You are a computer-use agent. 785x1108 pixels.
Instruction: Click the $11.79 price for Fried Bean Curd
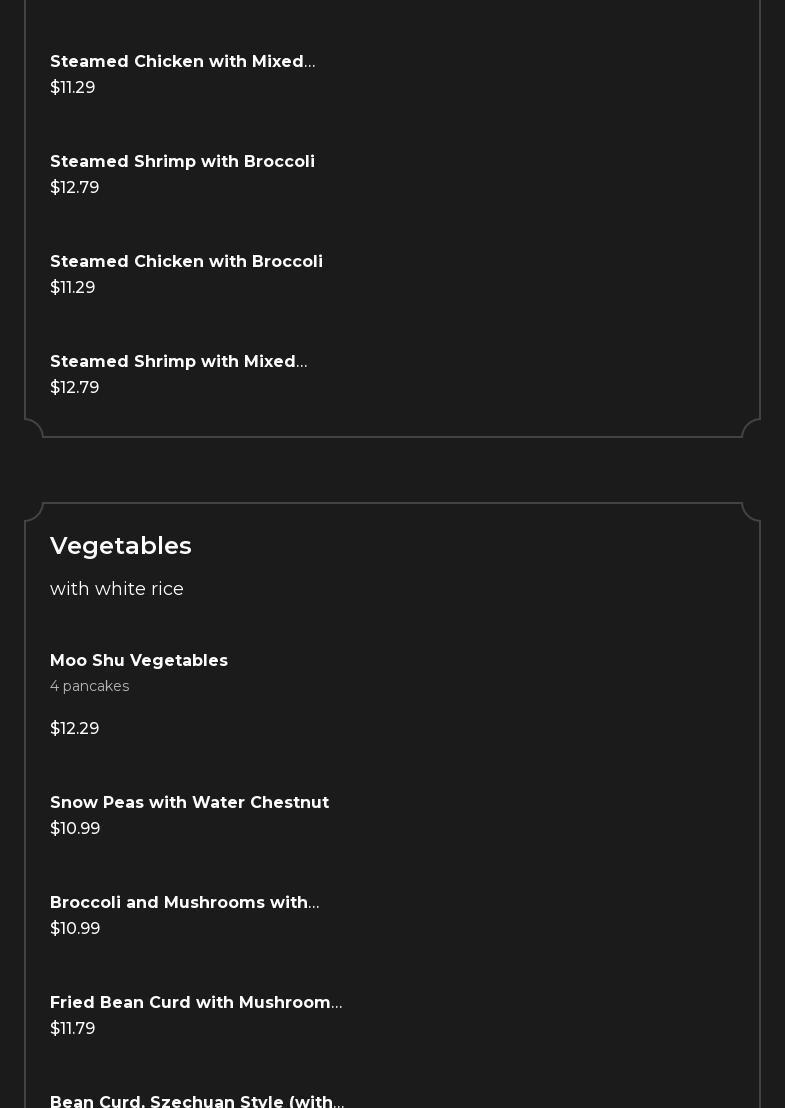click(73, 1029)
